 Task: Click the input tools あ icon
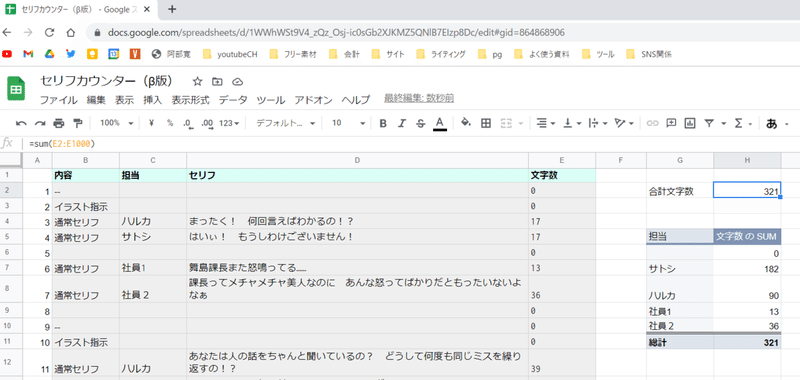point(772,123)
